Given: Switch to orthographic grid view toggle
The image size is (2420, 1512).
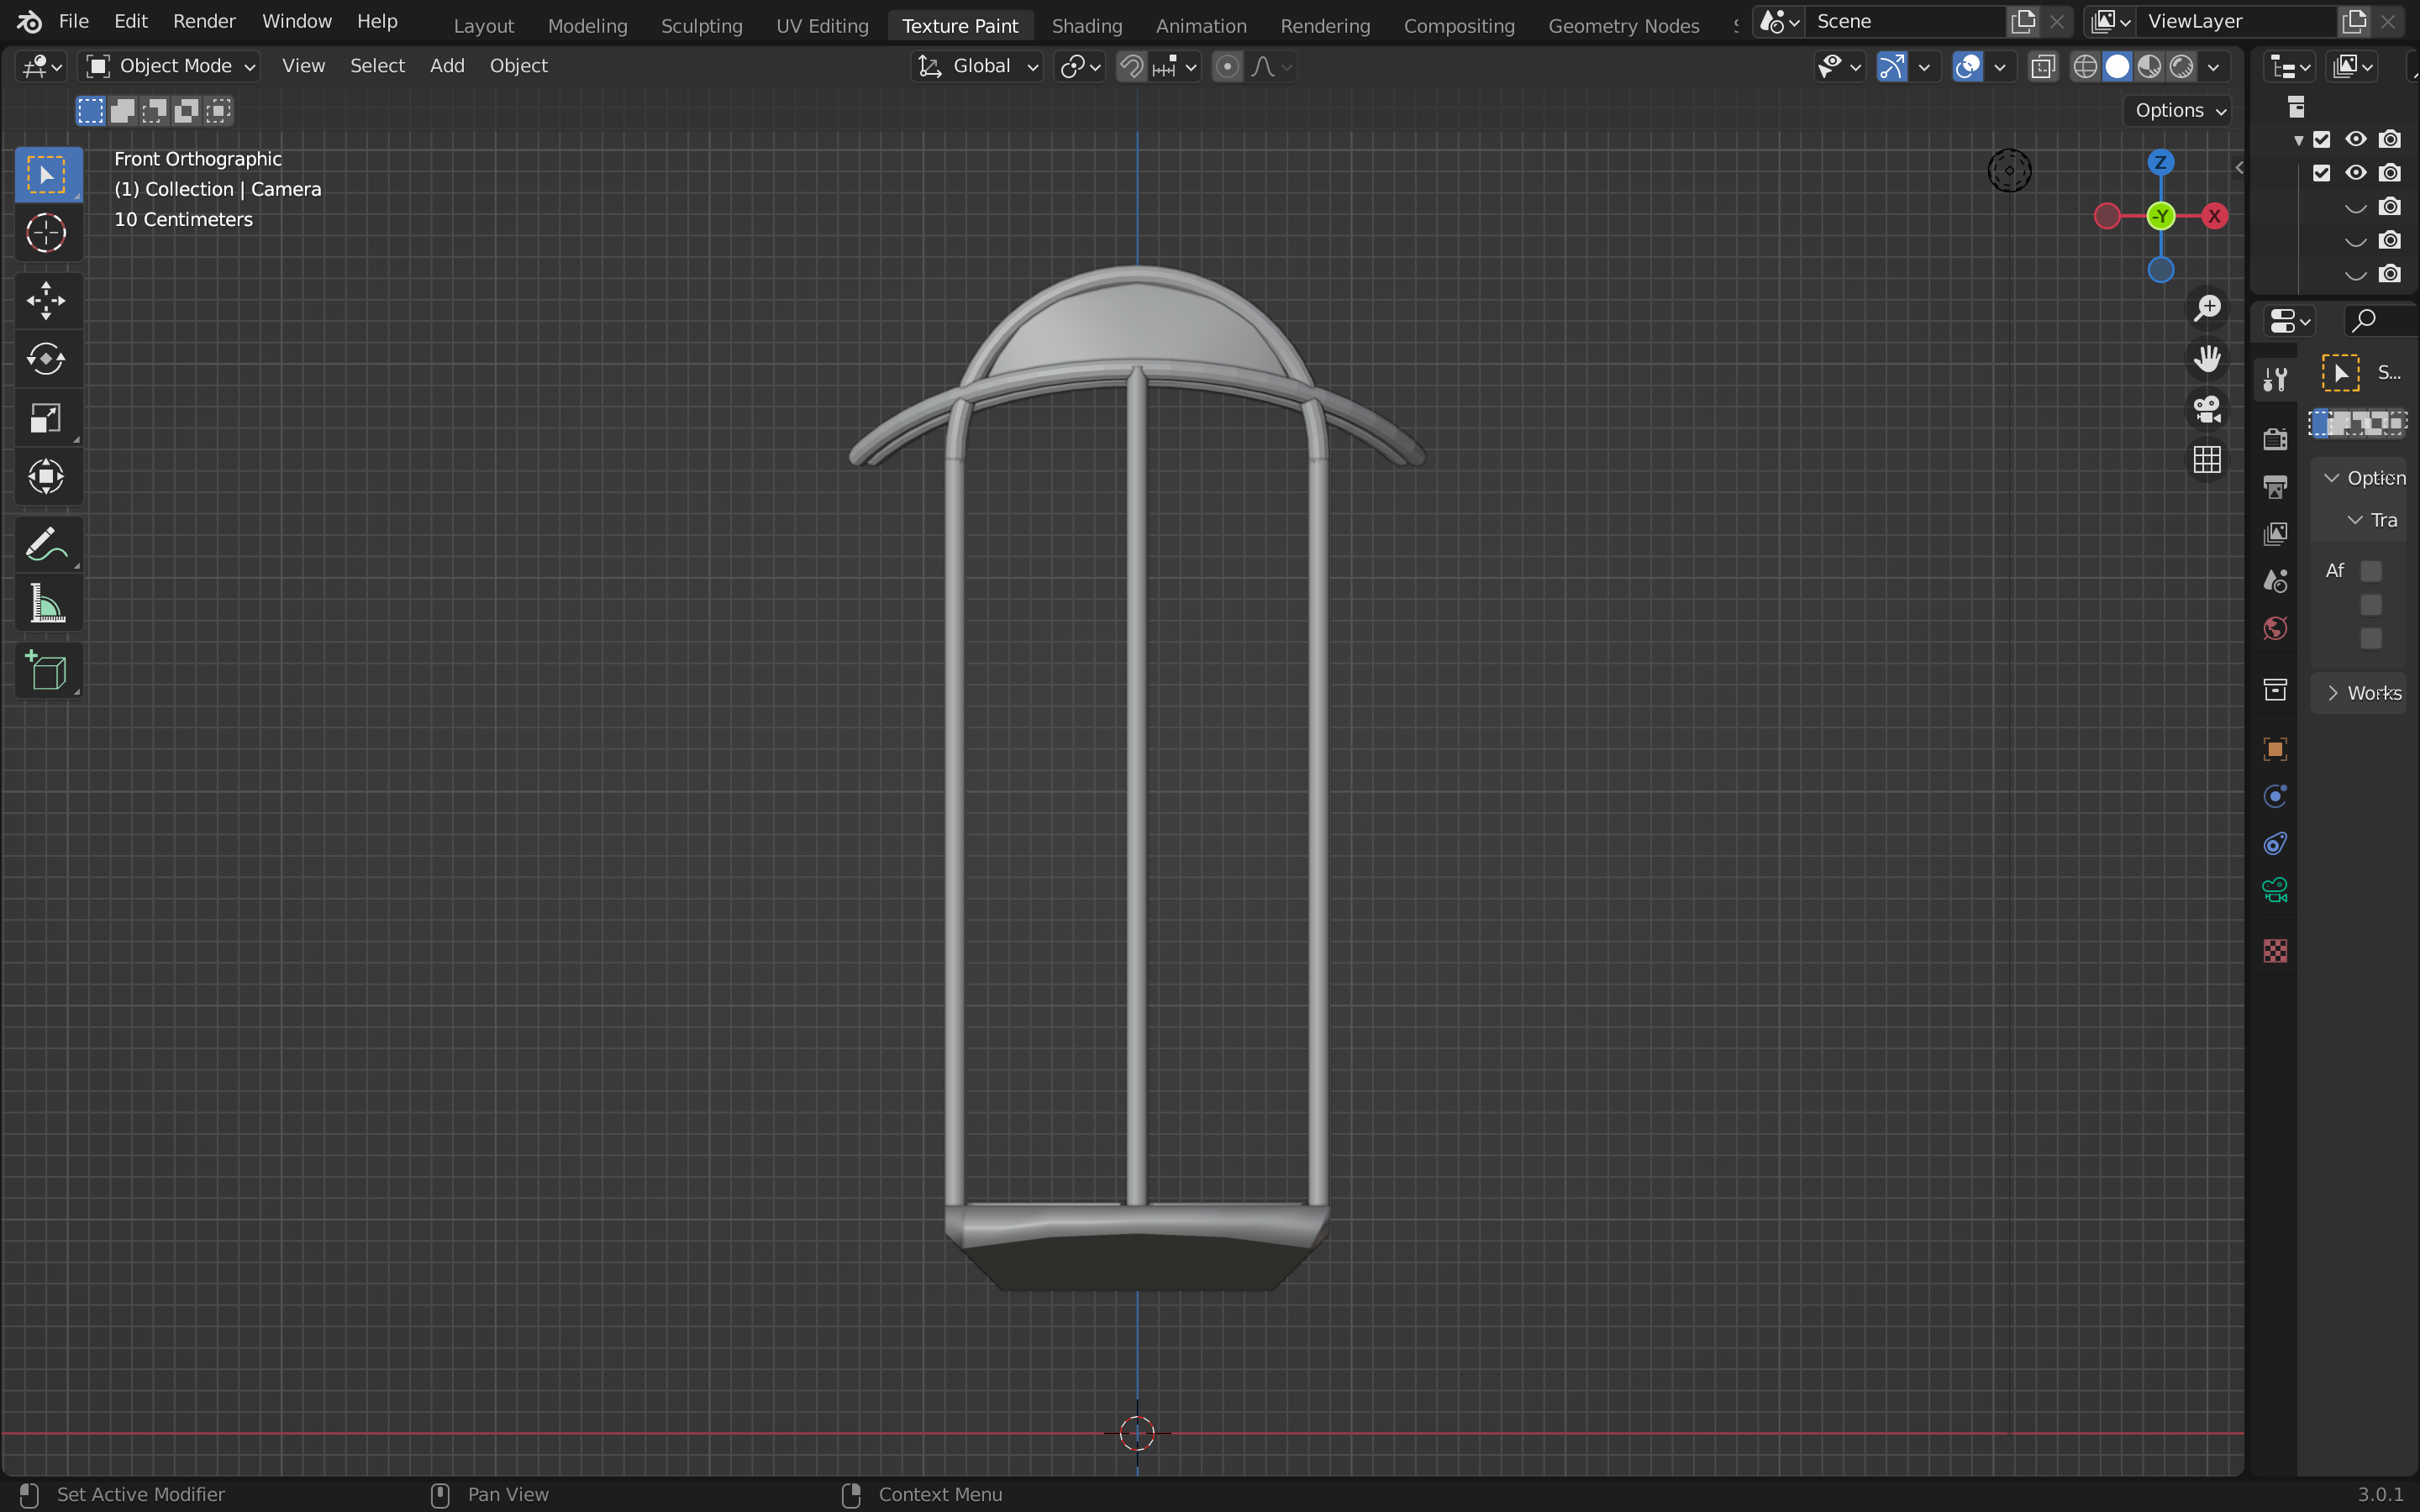Looking at the screenshot, I should click(x=2207, y=460).
